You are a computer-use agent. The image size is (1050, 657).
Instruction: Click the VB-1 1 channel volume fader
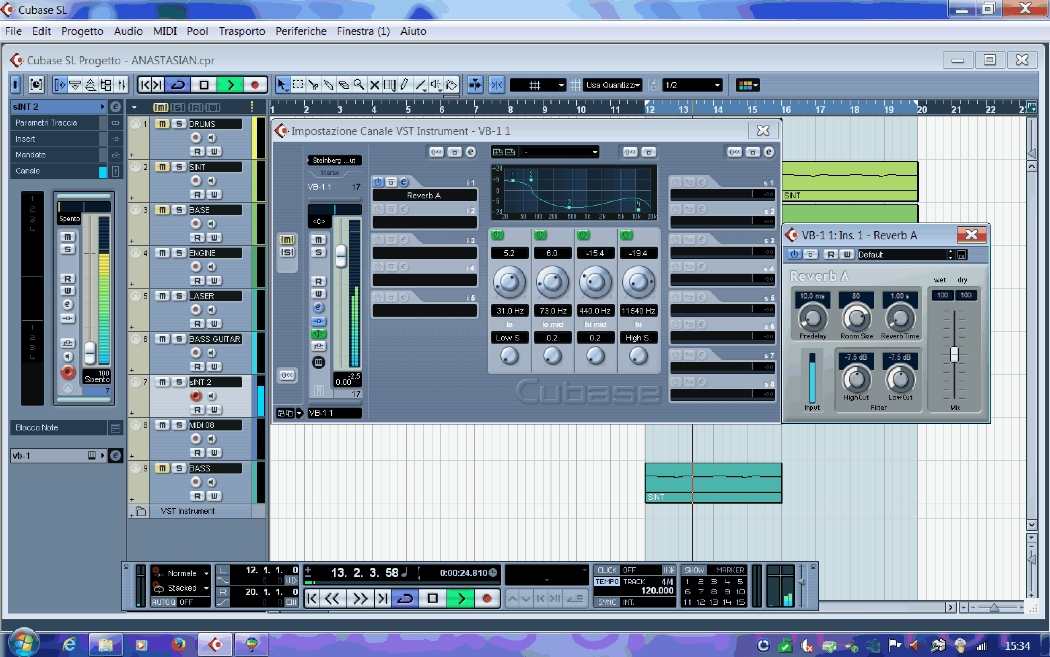341,255
